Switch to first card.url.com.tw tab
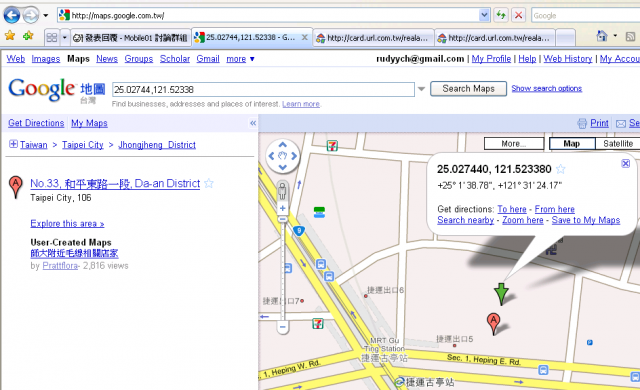 pos(373,38)
